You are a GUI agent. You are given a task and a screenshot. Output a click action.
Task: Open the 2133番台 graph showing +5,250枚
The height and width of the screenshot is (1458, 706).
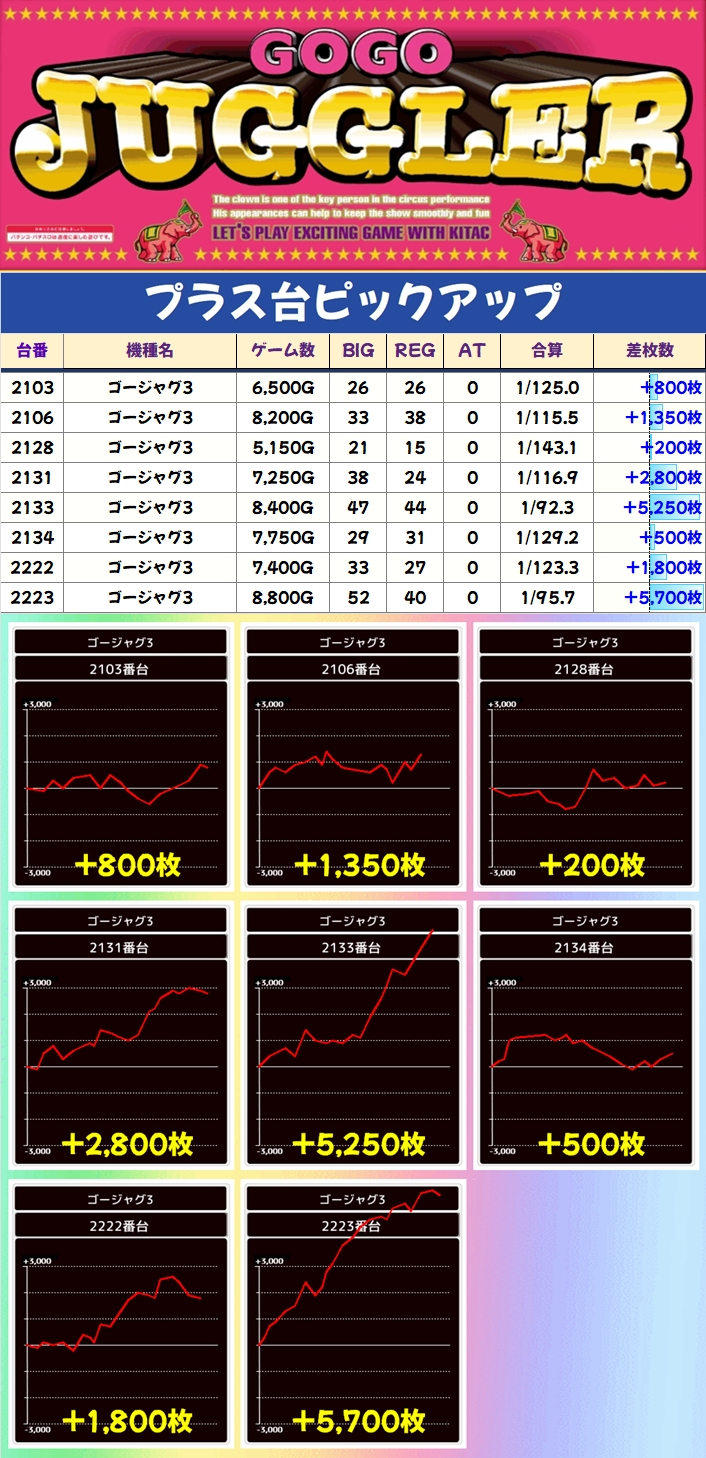(x=352, y=1034)
